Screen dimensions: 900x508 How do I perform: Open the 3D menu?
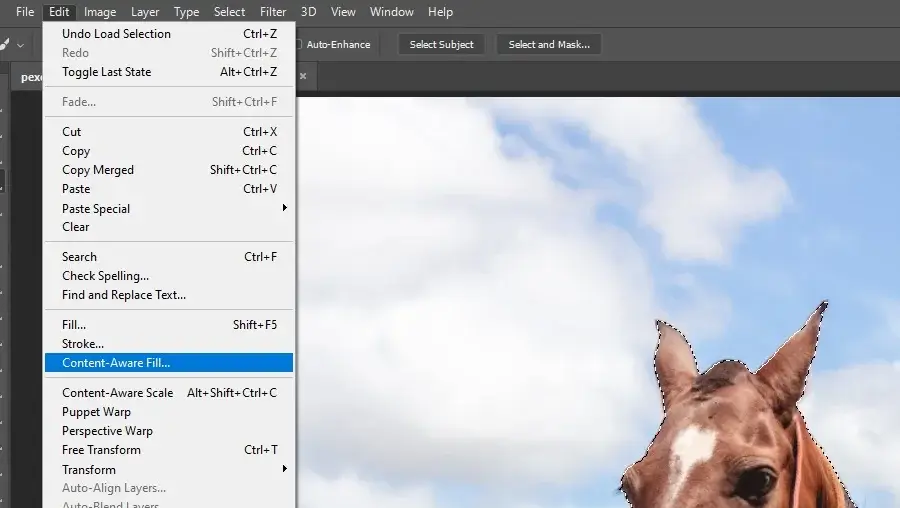(x=308, y=11)
